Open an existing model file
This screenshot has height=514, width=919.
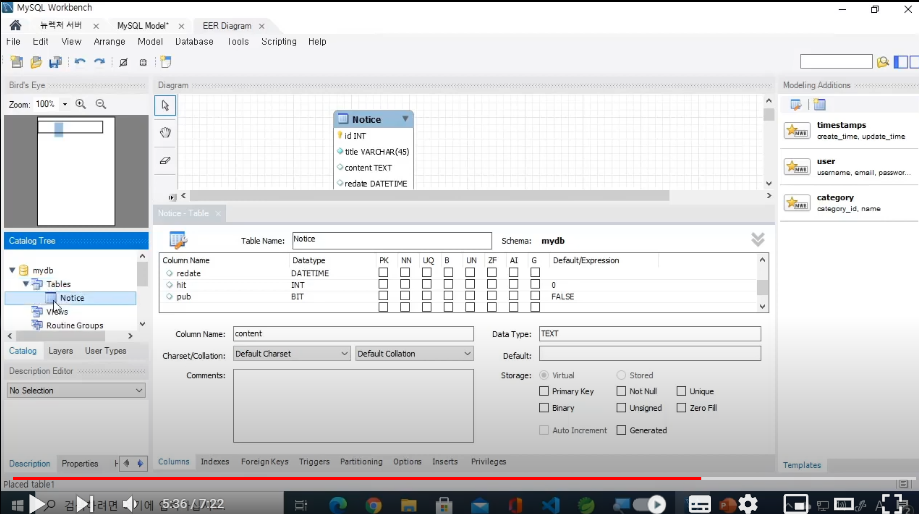click(x=36, y=62)
